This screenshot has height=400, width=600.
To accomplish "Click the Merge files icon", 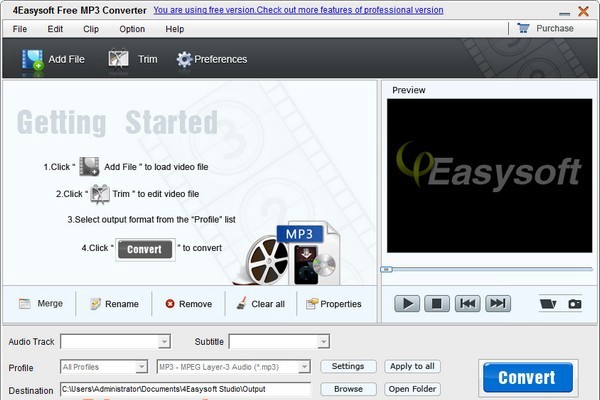I will (24, 304).
